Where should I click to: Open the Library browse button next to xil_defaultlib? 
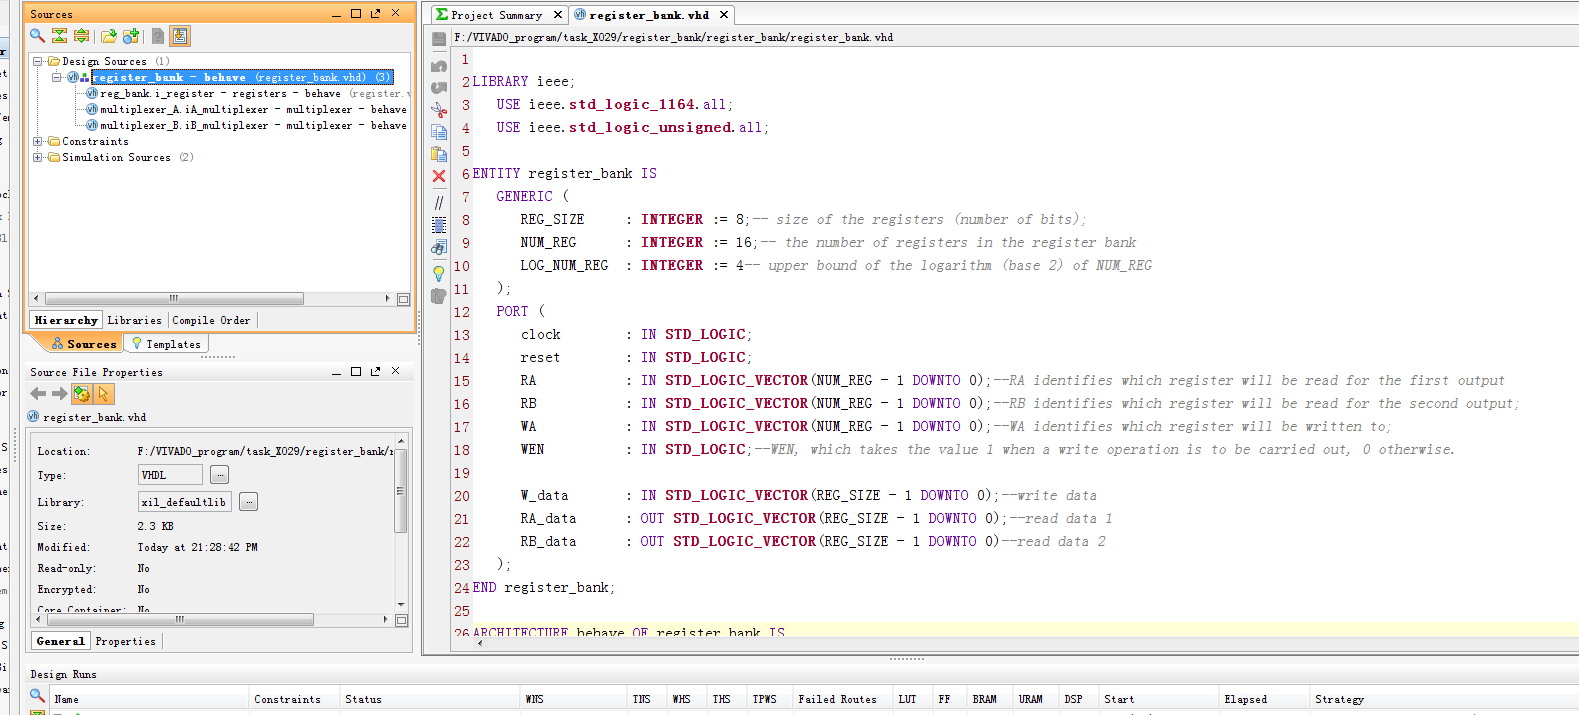249,502
